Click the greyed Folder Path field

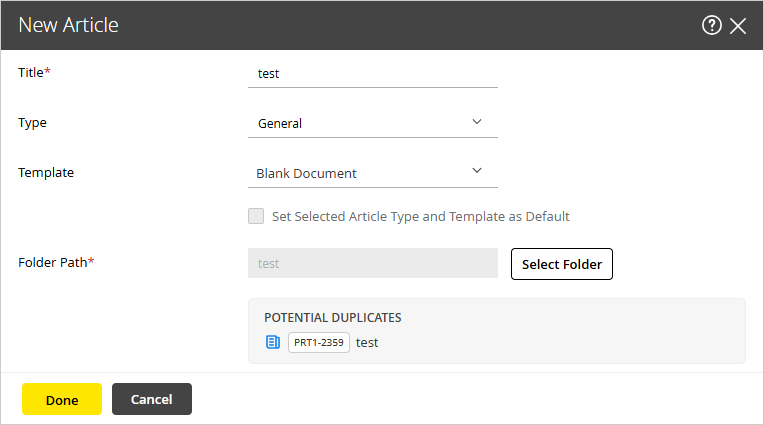pos(371,263)
